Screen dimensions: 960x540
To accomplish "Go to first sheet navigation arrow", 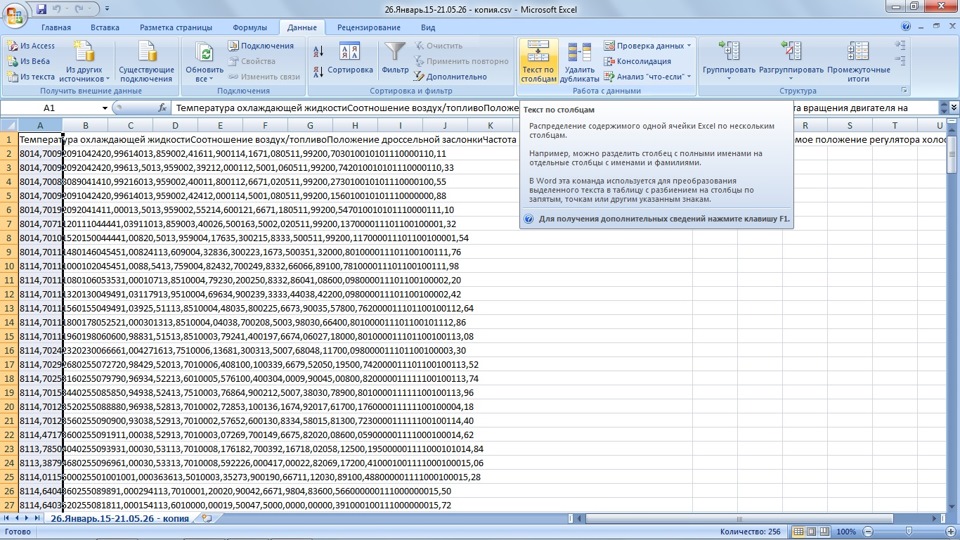I will (x=6, y=519).
